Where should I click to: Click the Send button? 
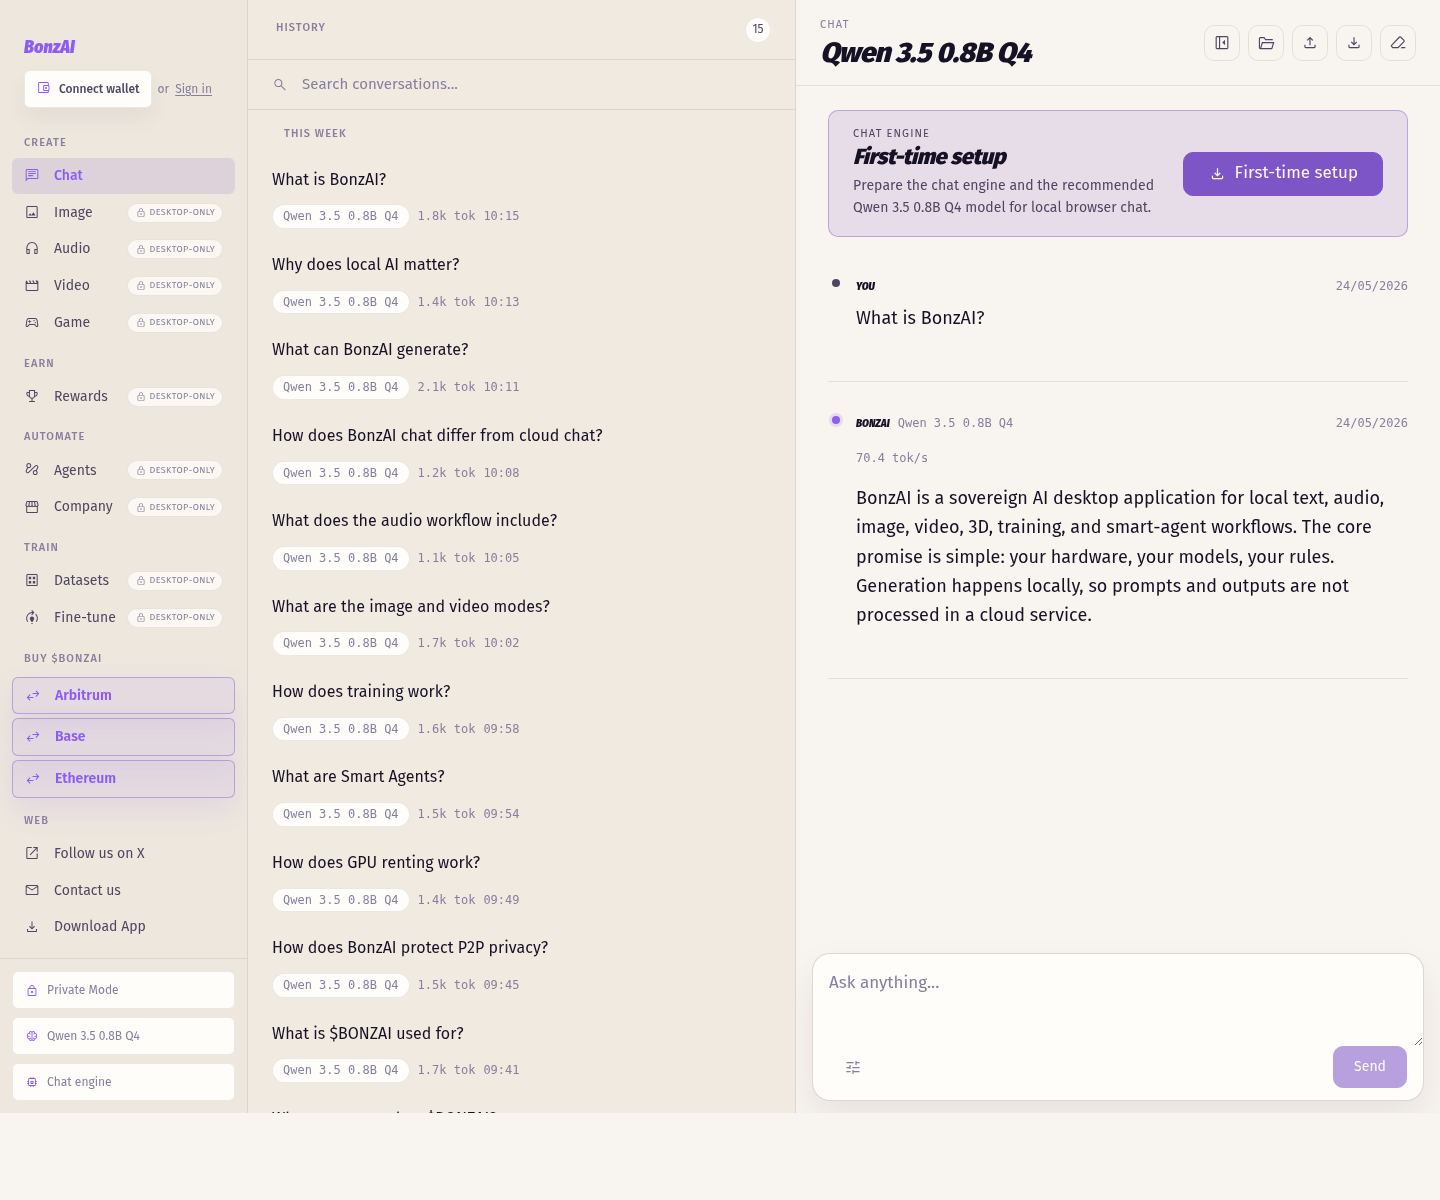click(x=1370, y=1067)
